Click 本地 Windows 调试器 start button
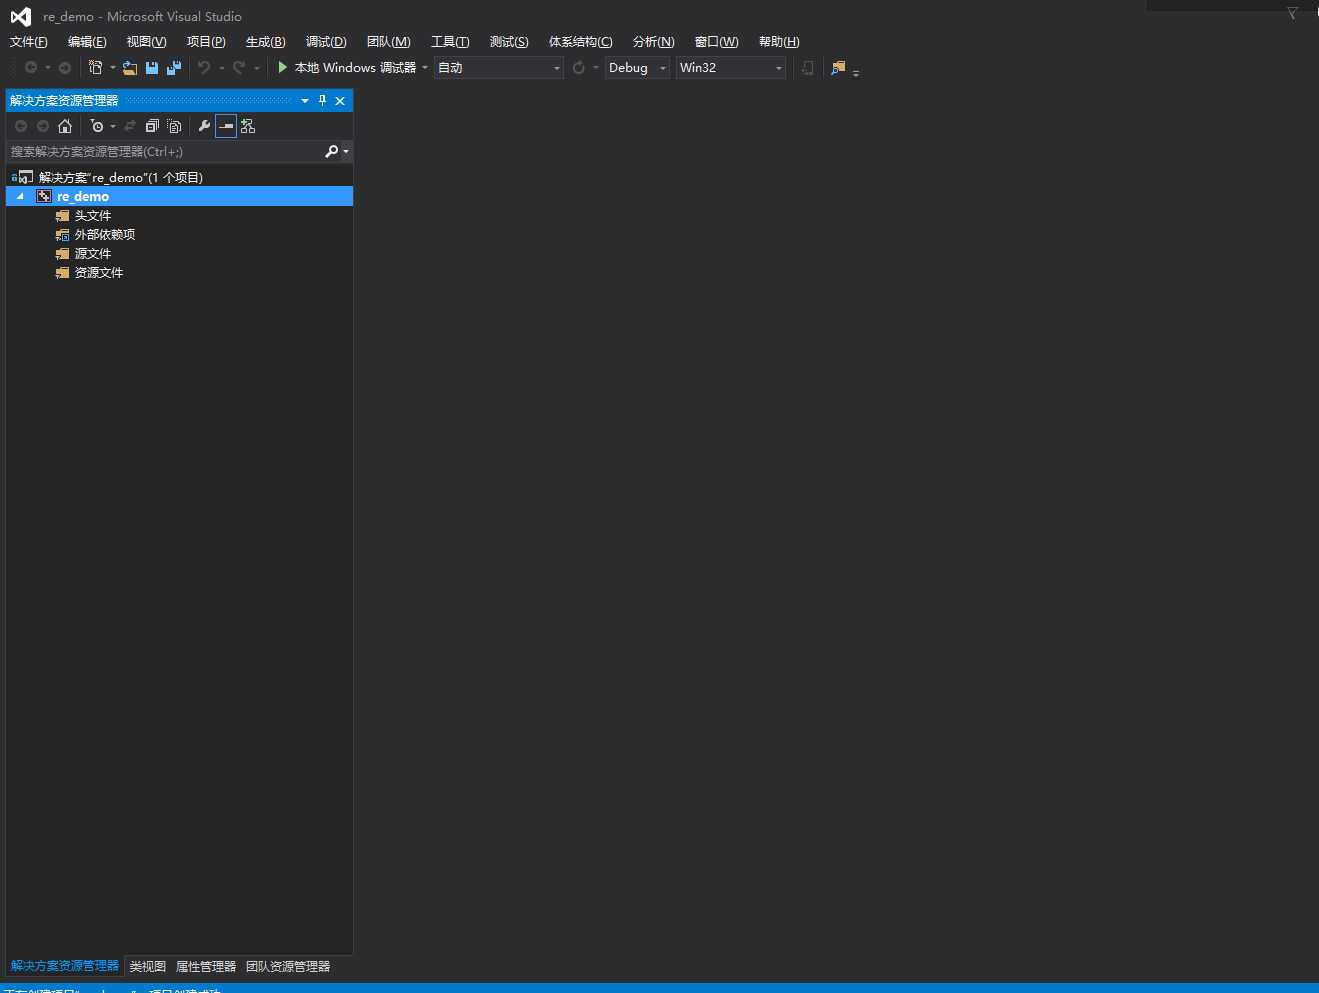 (x=347, y=67)
